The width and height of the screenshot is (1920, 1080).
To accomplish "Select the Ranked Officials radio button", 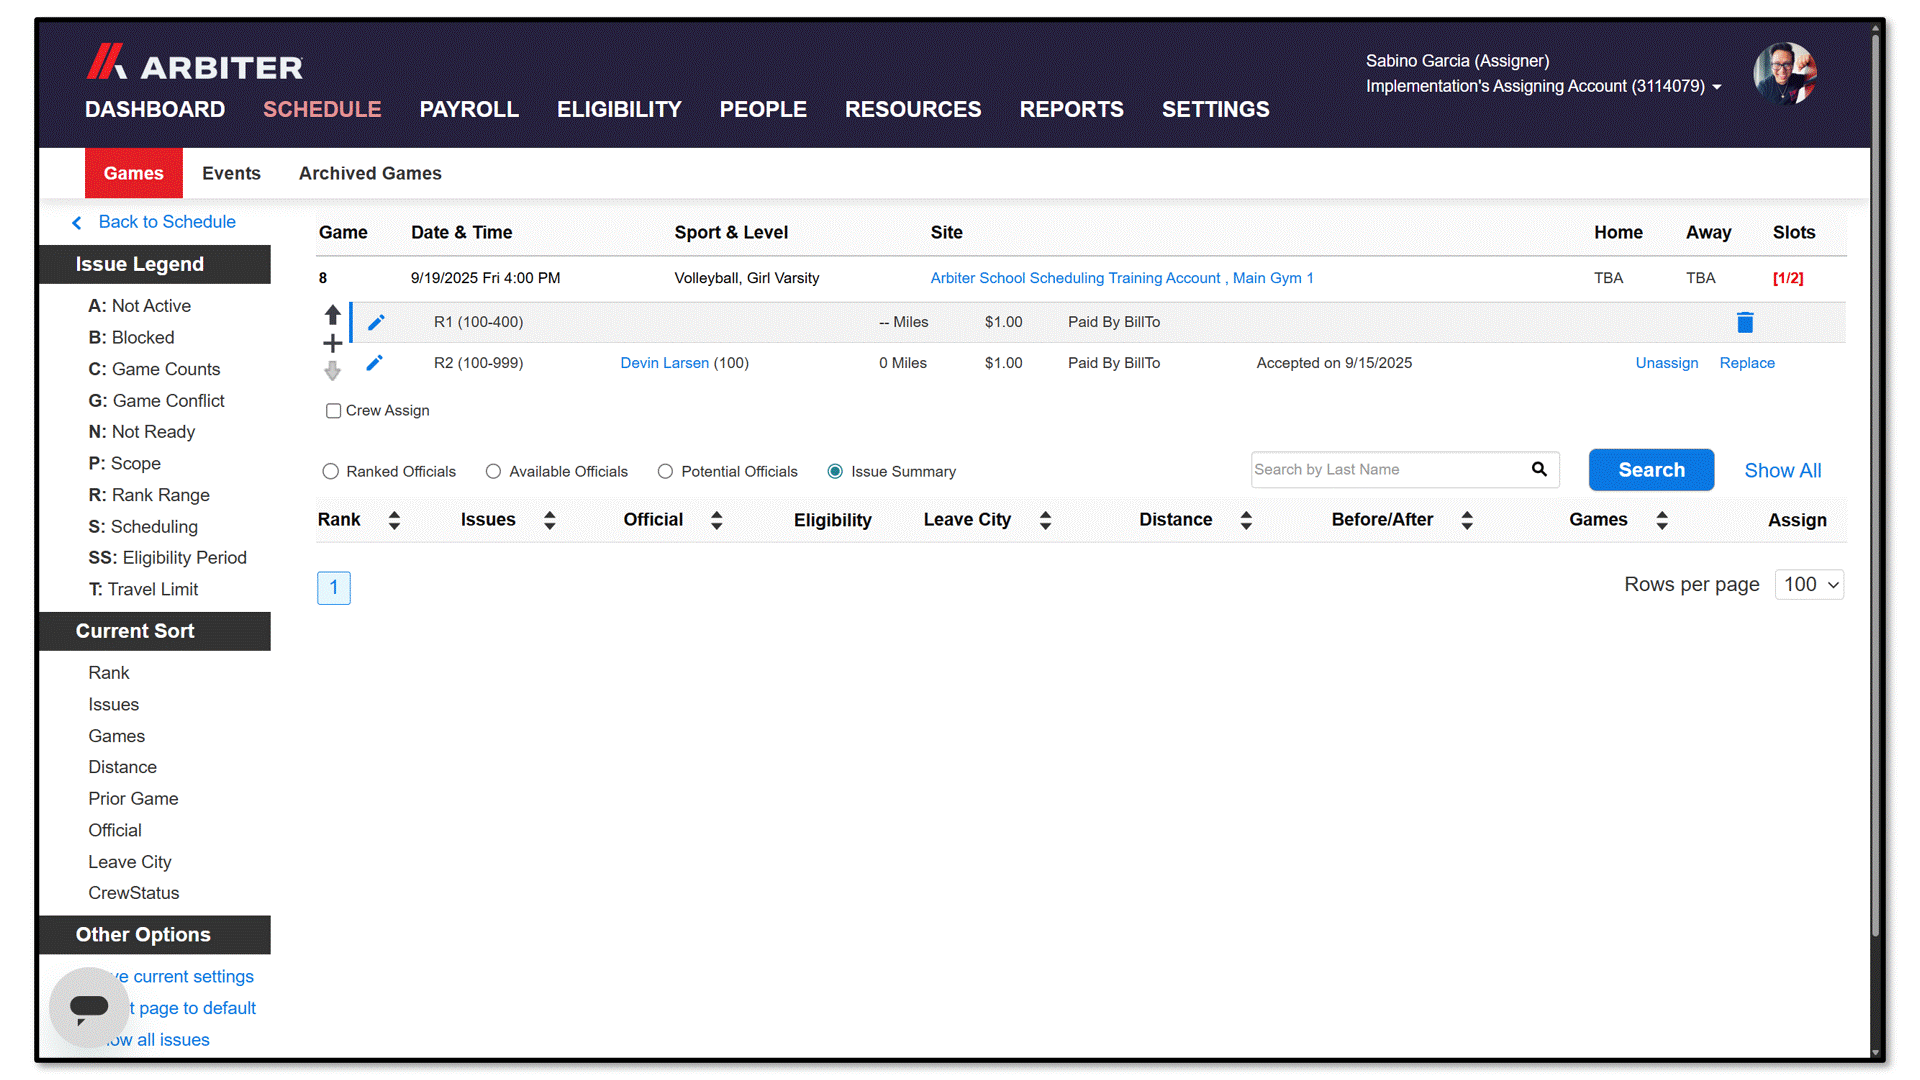I will 331,471.
